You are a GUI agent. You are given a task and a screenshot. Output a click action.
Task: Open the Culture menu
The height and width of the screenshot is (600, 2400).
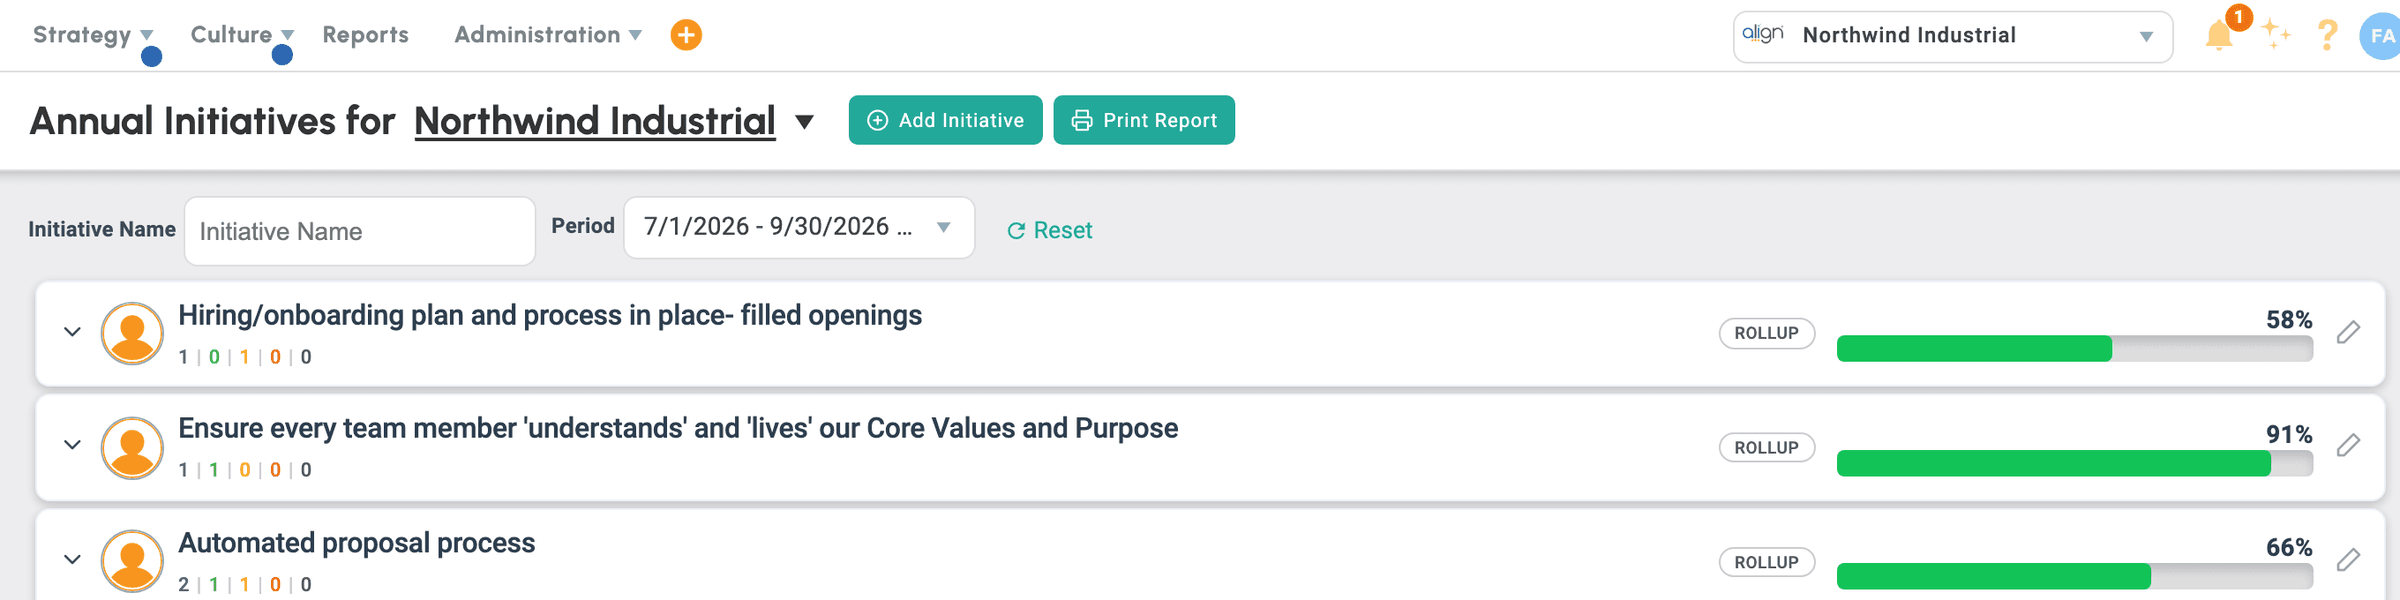point(242,35)
